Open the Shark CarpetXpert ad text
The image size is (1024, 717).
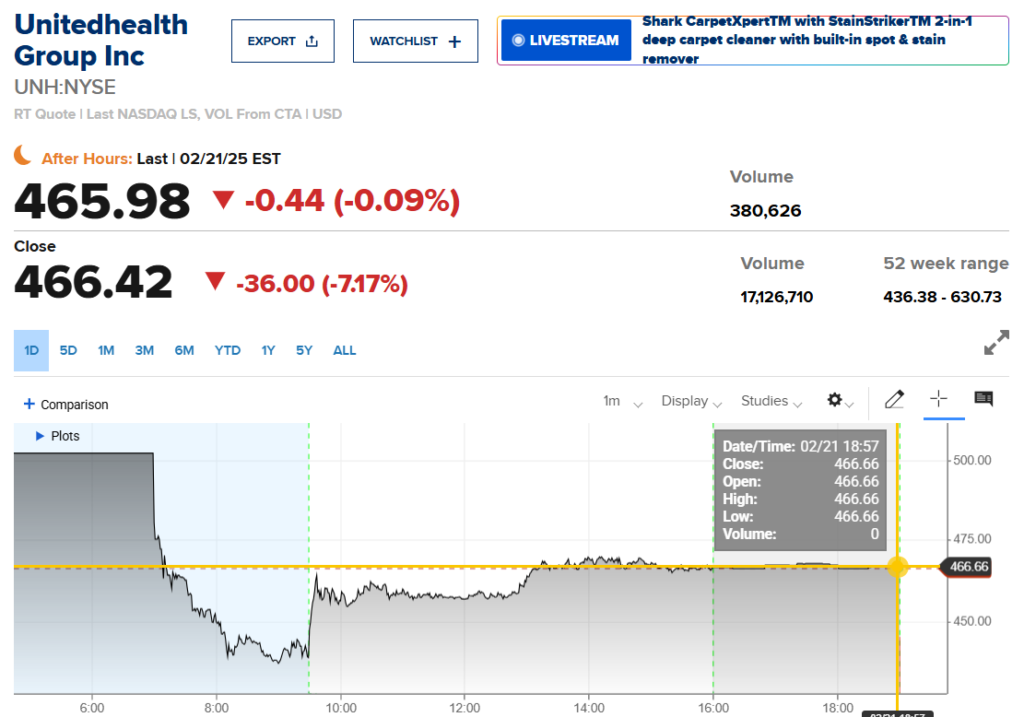pyautogui.click(x=807, y=40)
